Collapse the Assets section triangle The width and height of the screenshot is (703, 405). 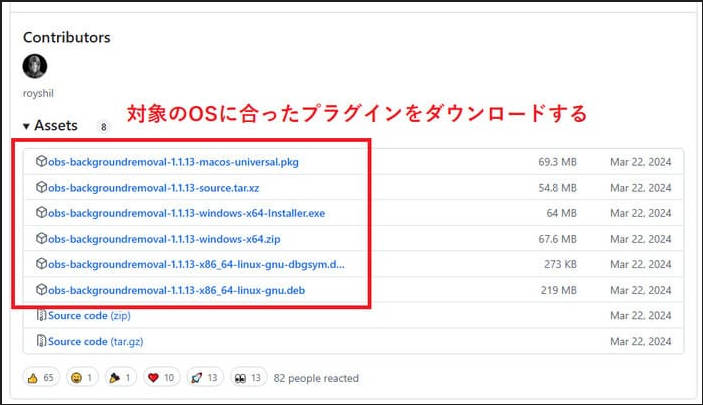click(x=26, y=126)
